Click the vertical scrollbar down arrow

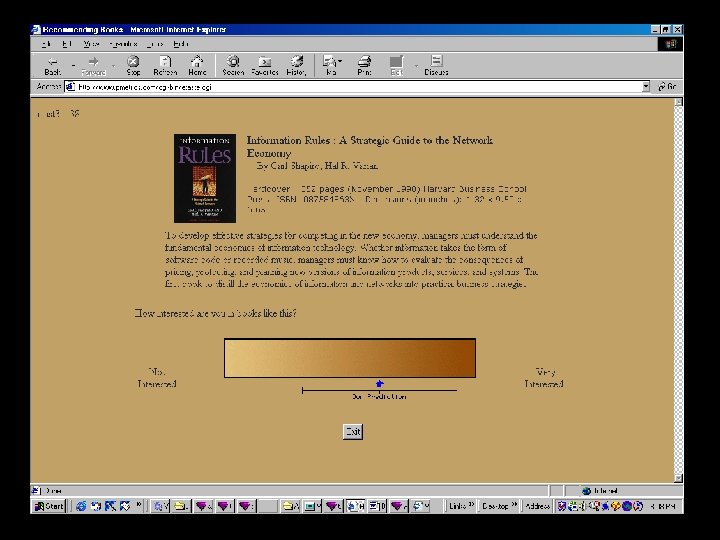[x=679, y=478]
